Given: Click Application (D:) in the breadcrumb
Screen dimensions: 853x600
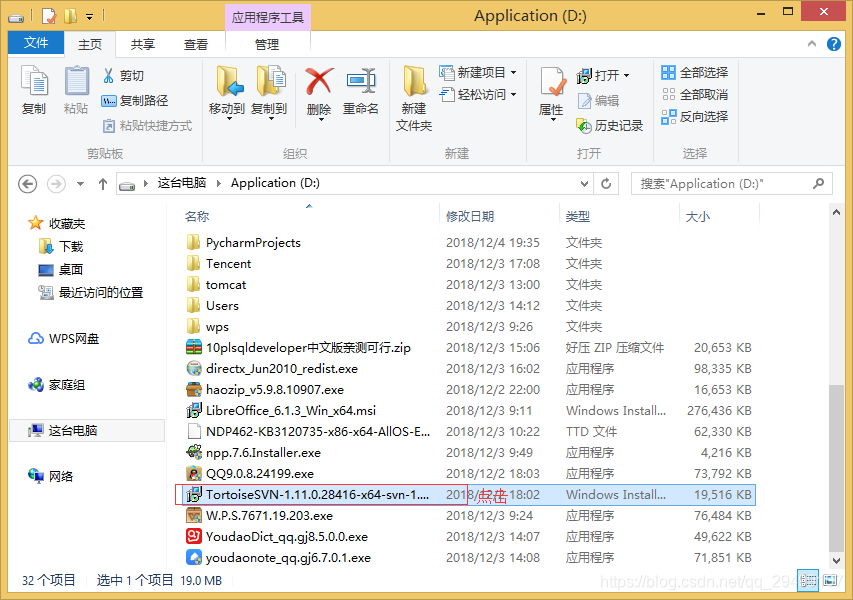Looking at the screenshot, I should pyautogui.click(x=275, y=183).
